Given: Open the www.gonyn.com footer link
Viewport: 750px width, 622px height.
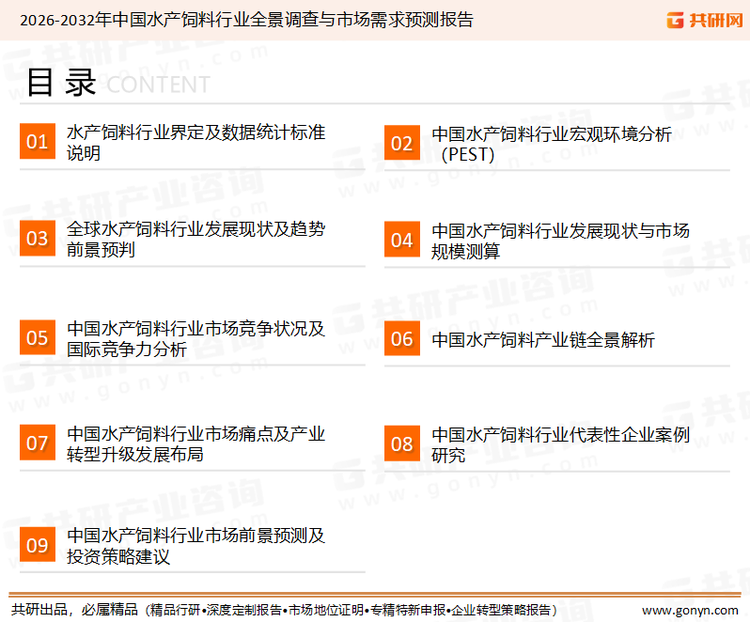Looking at the screenshot, I should click(690, 610).
